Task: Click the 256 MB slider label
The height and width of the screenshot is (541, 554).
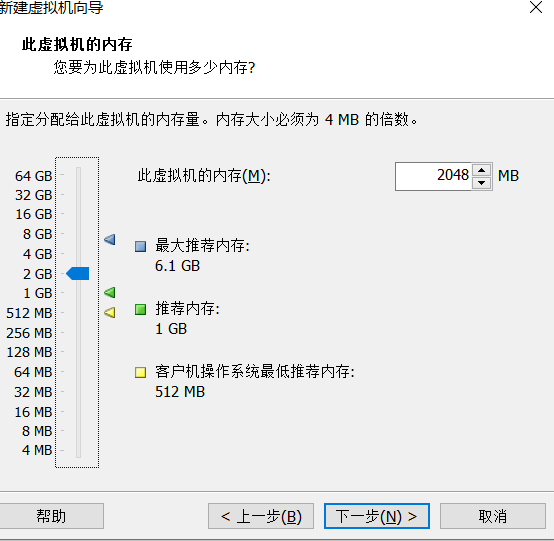Action: [x=29, y=333]
